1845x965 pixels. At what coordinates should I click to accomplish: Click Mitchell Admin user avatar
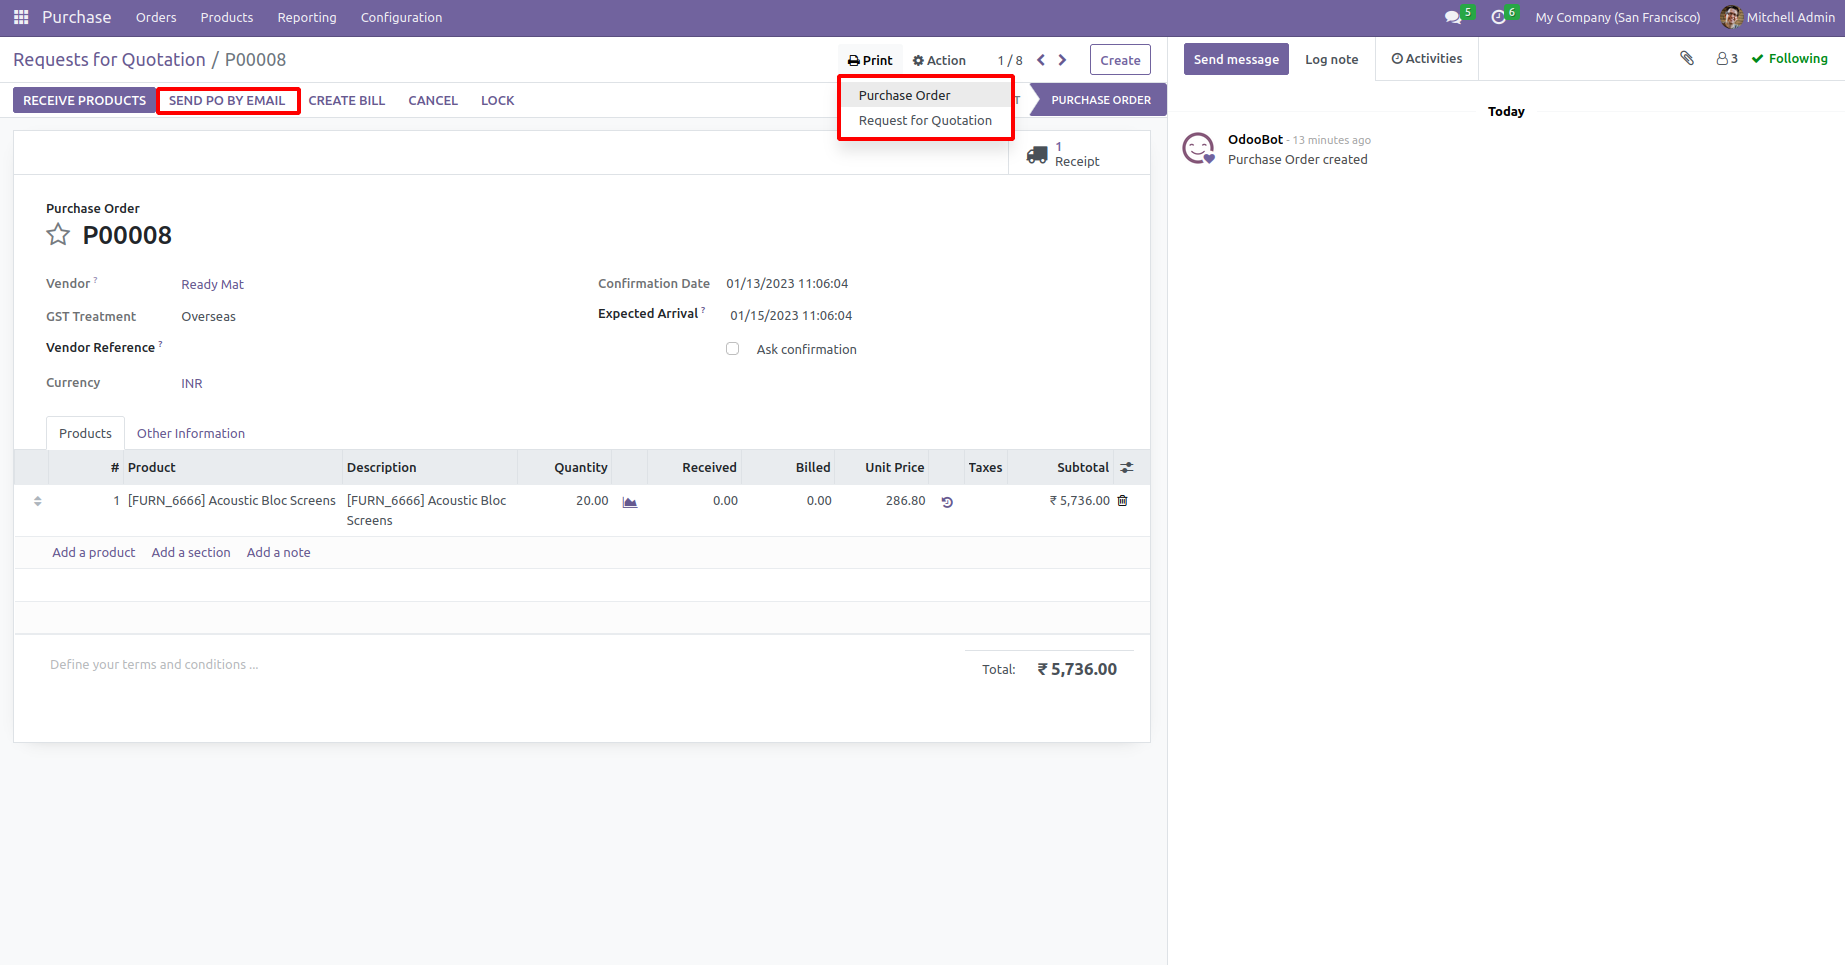[1730, 17]
